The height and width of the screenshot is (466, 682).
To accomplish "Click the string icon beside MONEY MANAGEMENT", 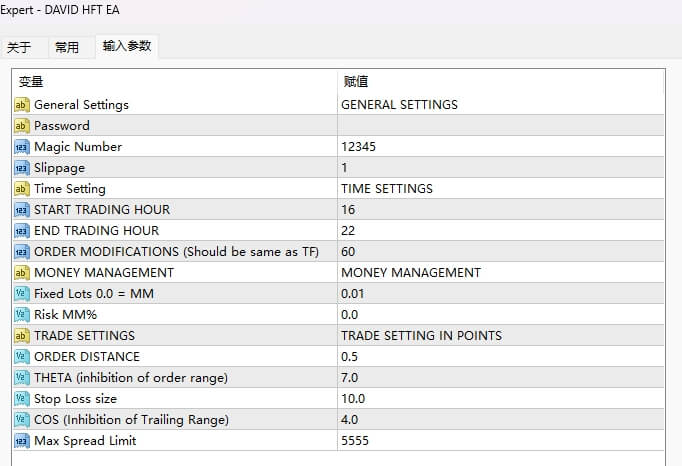I will 22,273.
